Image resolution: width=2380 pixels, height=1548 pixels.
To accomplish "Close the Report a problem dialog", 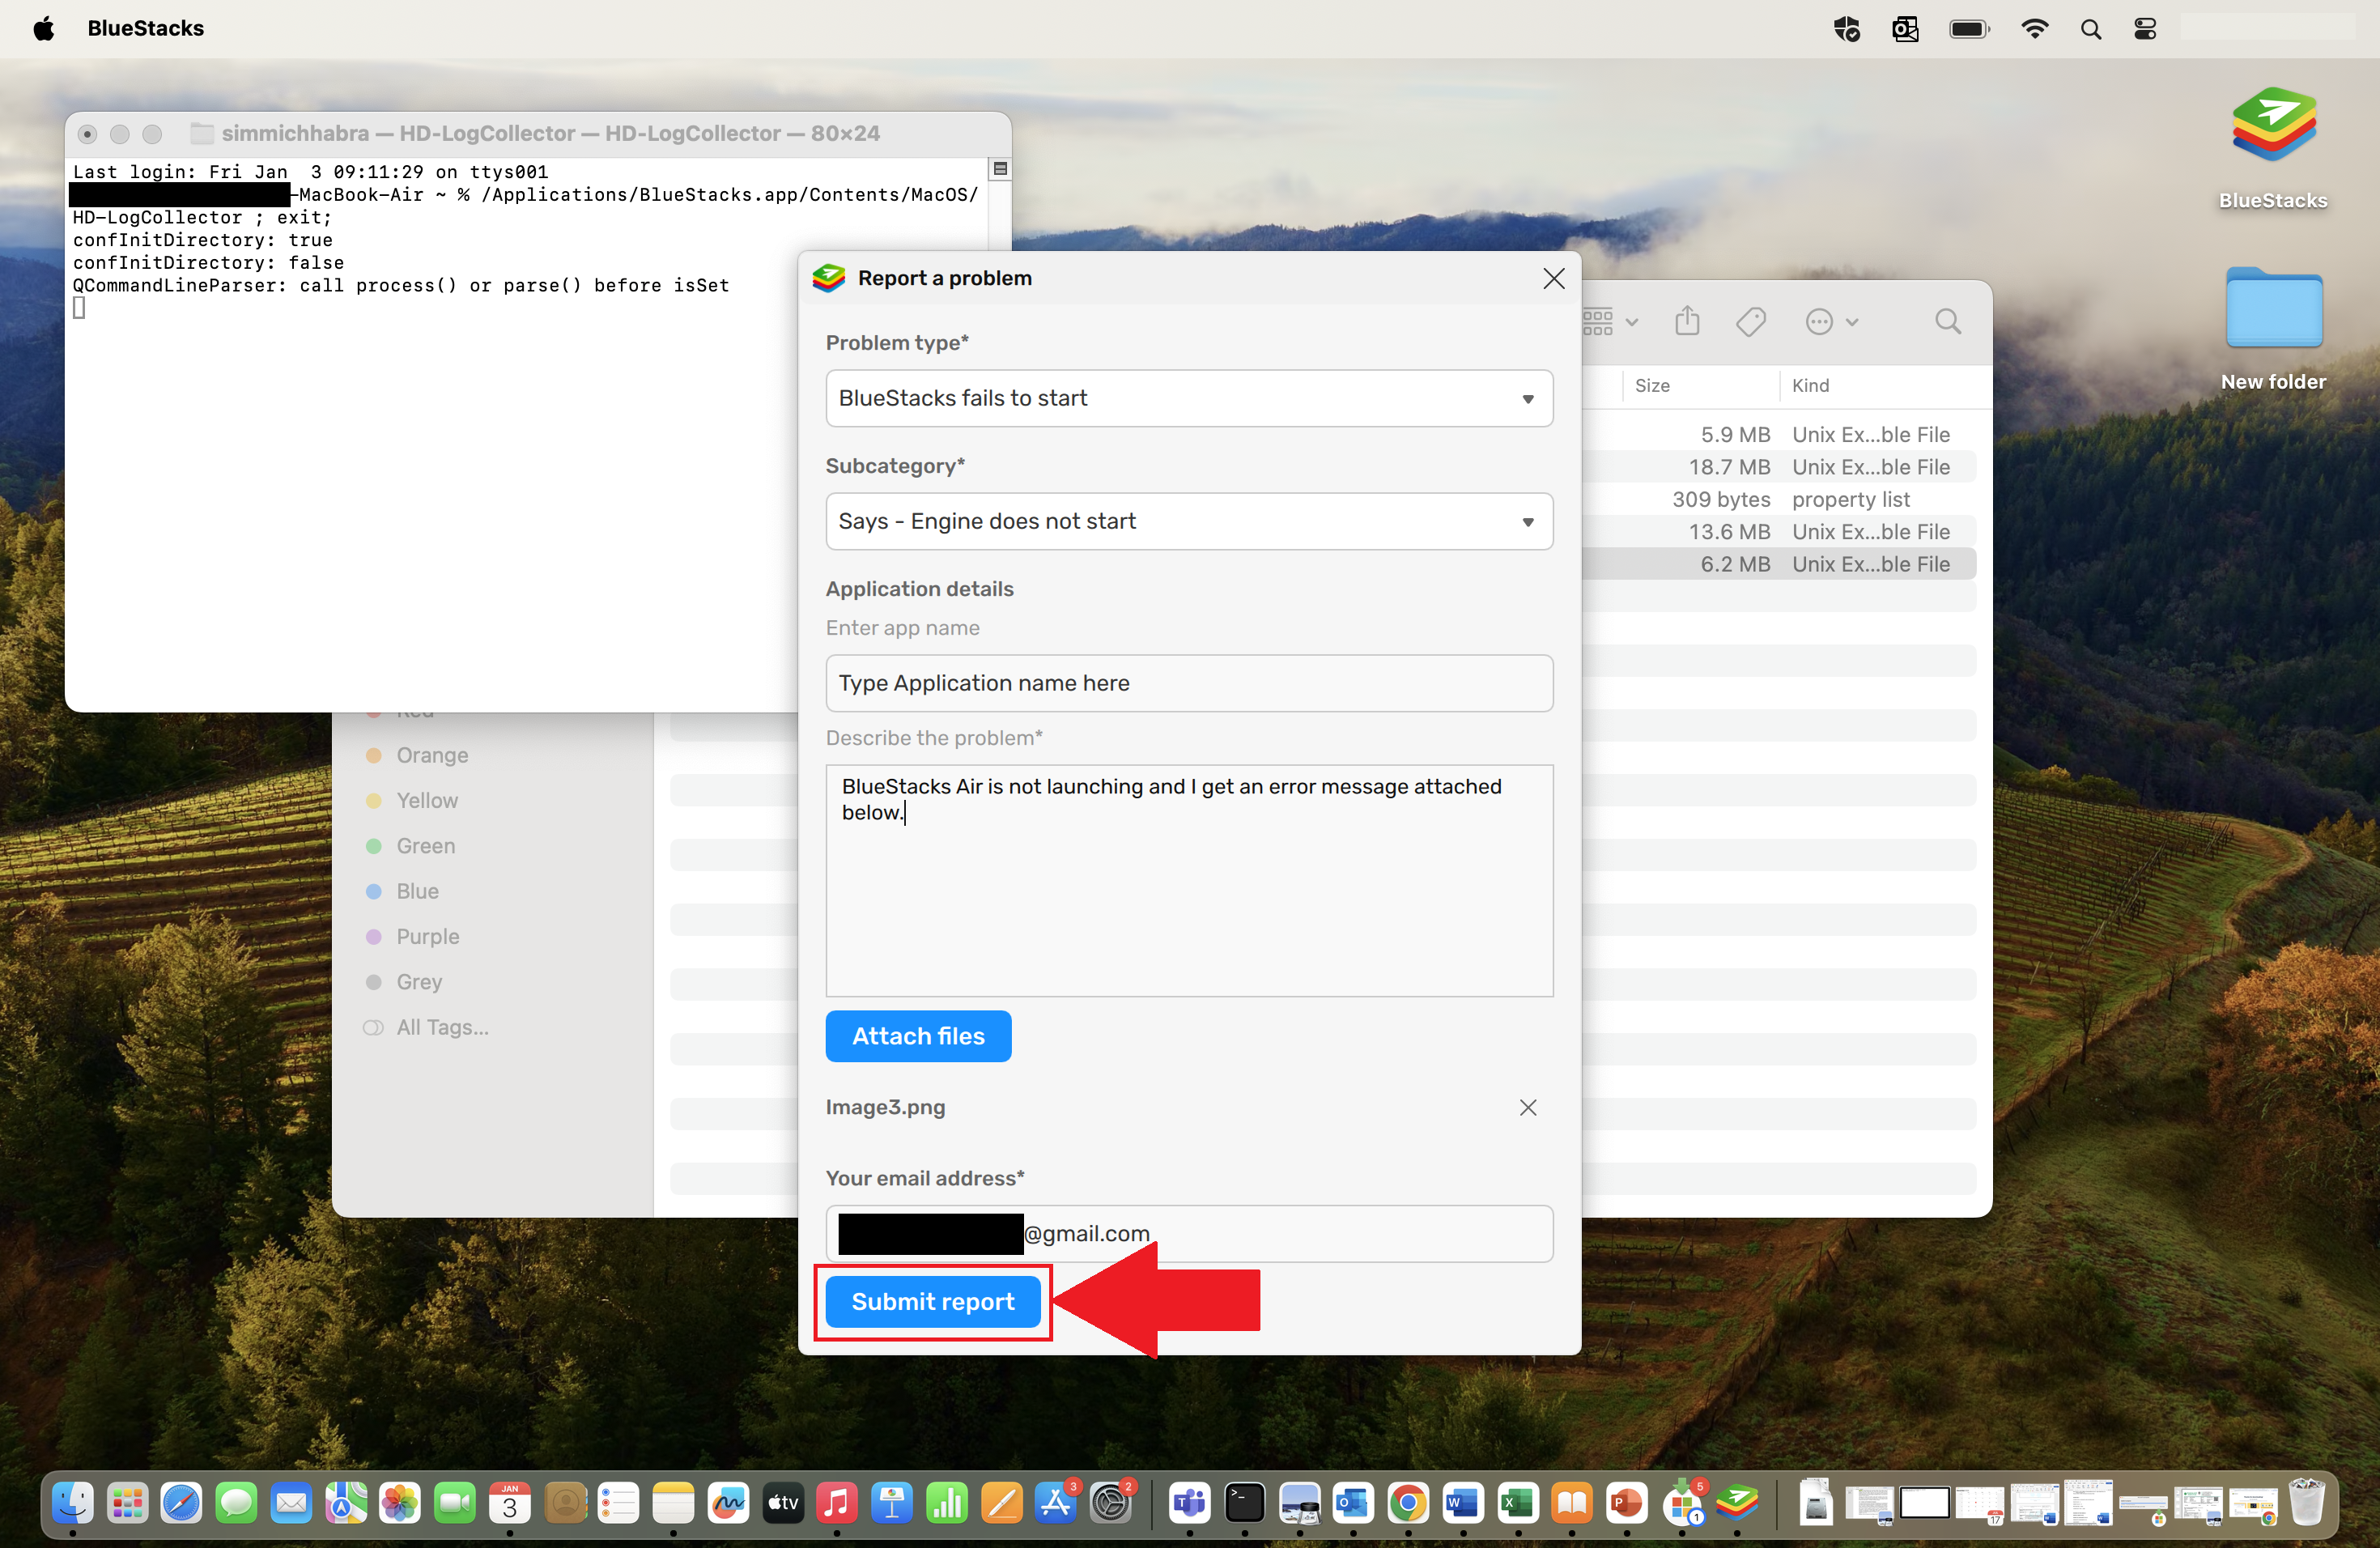I will (x=1553, y=278).
